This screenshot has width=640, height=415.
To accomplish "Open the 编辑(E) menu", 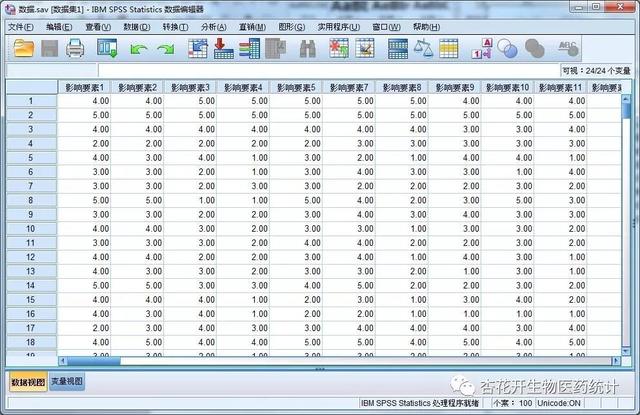I will [x=59, y=27].
